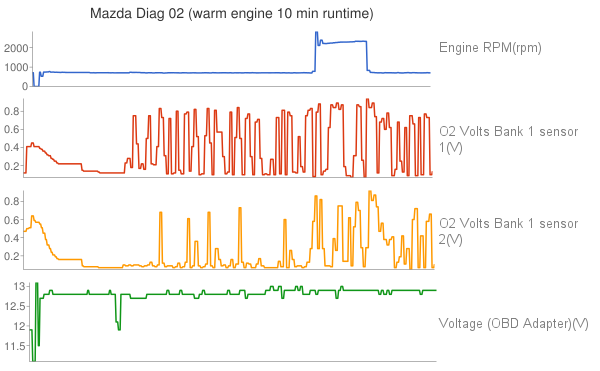
Task: Click the blue RPM spike peak
Action: [316, 33]
